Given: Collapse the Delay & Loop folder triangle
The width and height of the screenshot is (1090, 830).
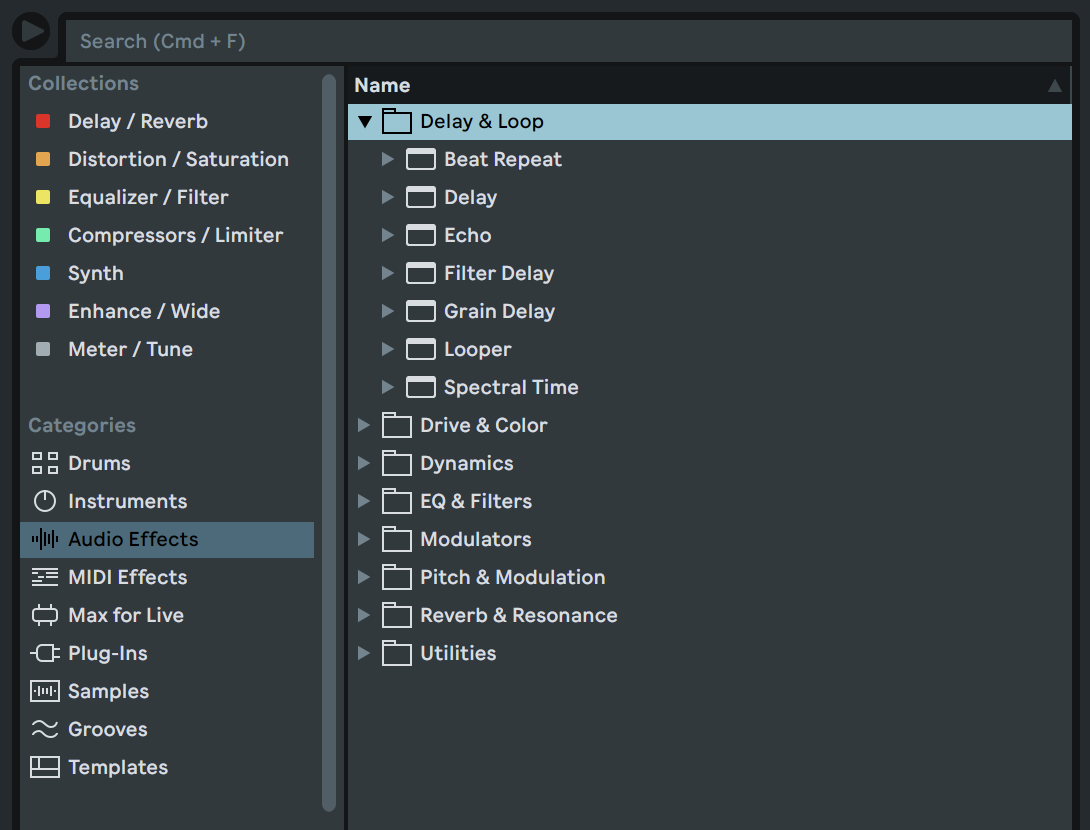Looking at the screenshot, I should click(x=365, y=122).
